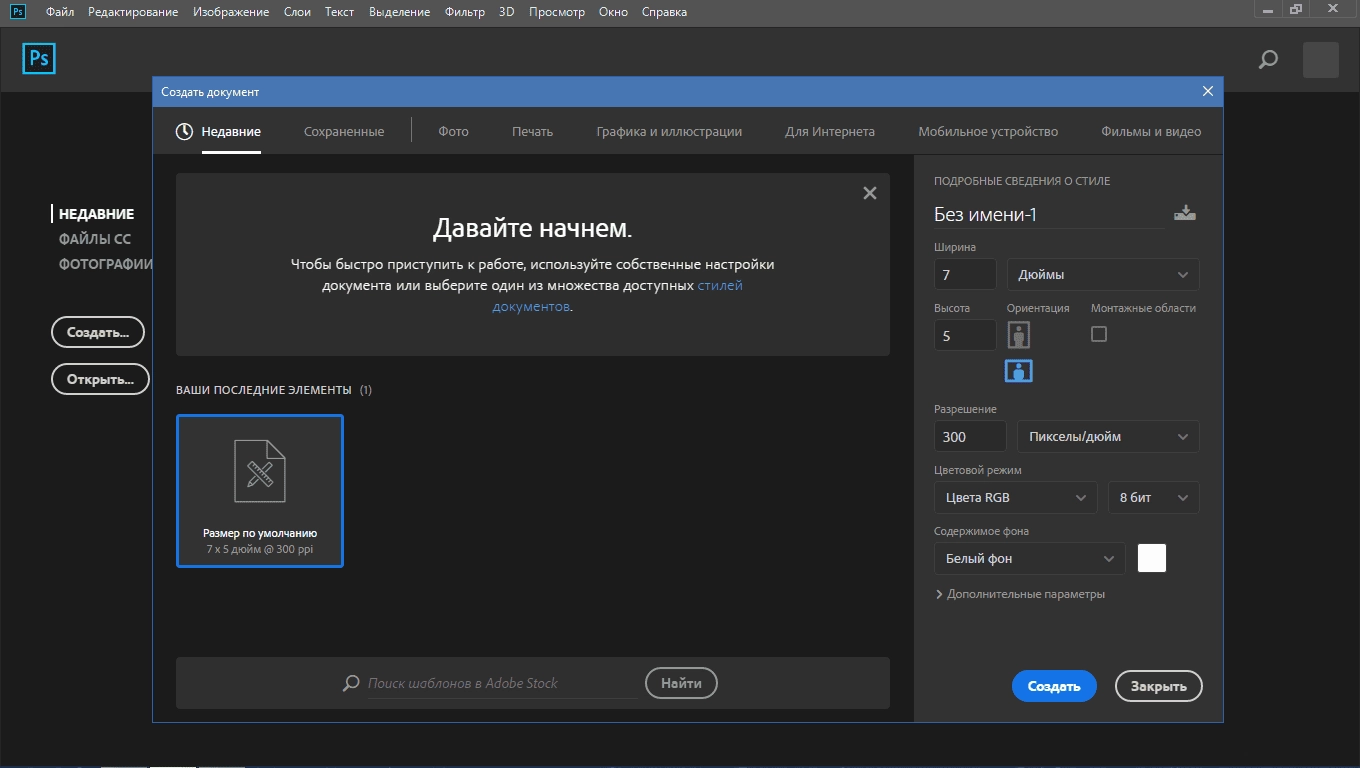Switch to the Для Интернета tab
The height and width of the screenshot is (768, 1360).
tap(830, 131)
